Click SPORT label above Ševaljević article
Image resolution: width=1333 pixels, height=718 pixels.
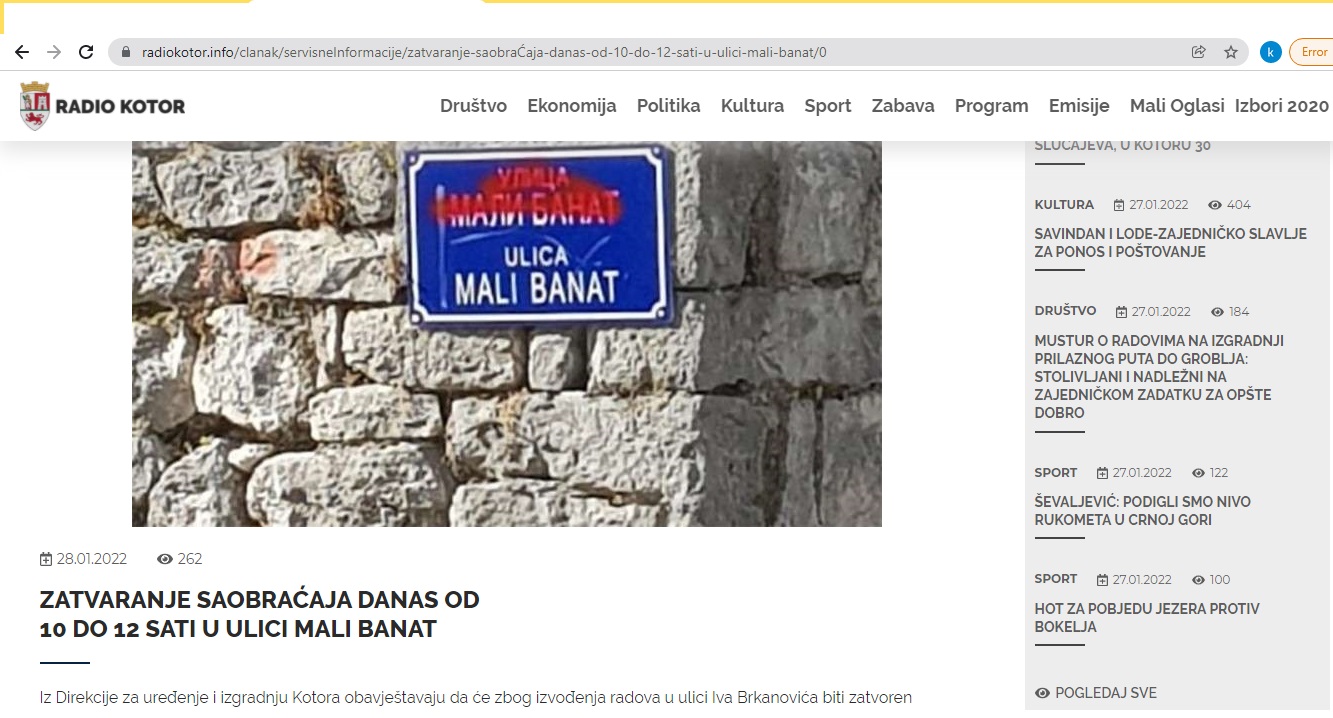1056,472
